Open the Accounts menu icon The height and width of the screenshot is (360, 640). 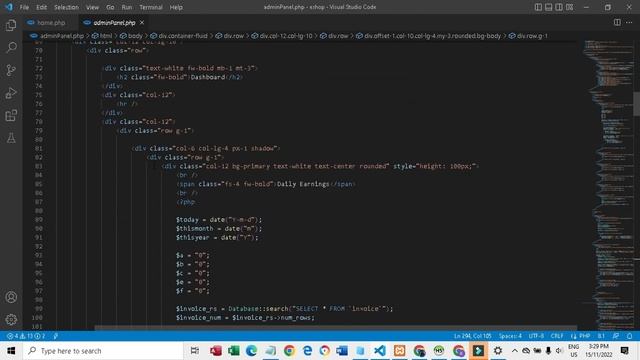[x=11, y=297]
